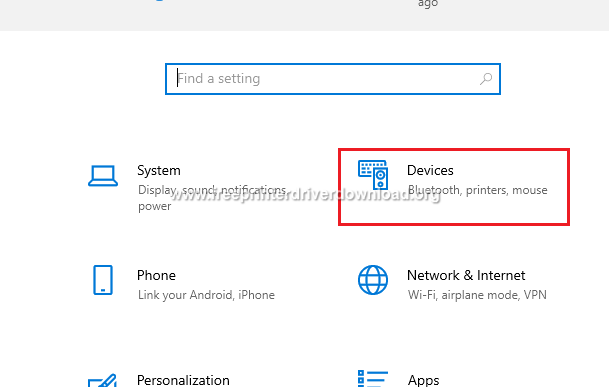This screenshot has width=609, height=387.
Task: Open the Devices keyboard-speaker icon
Action: coord(373,174)
